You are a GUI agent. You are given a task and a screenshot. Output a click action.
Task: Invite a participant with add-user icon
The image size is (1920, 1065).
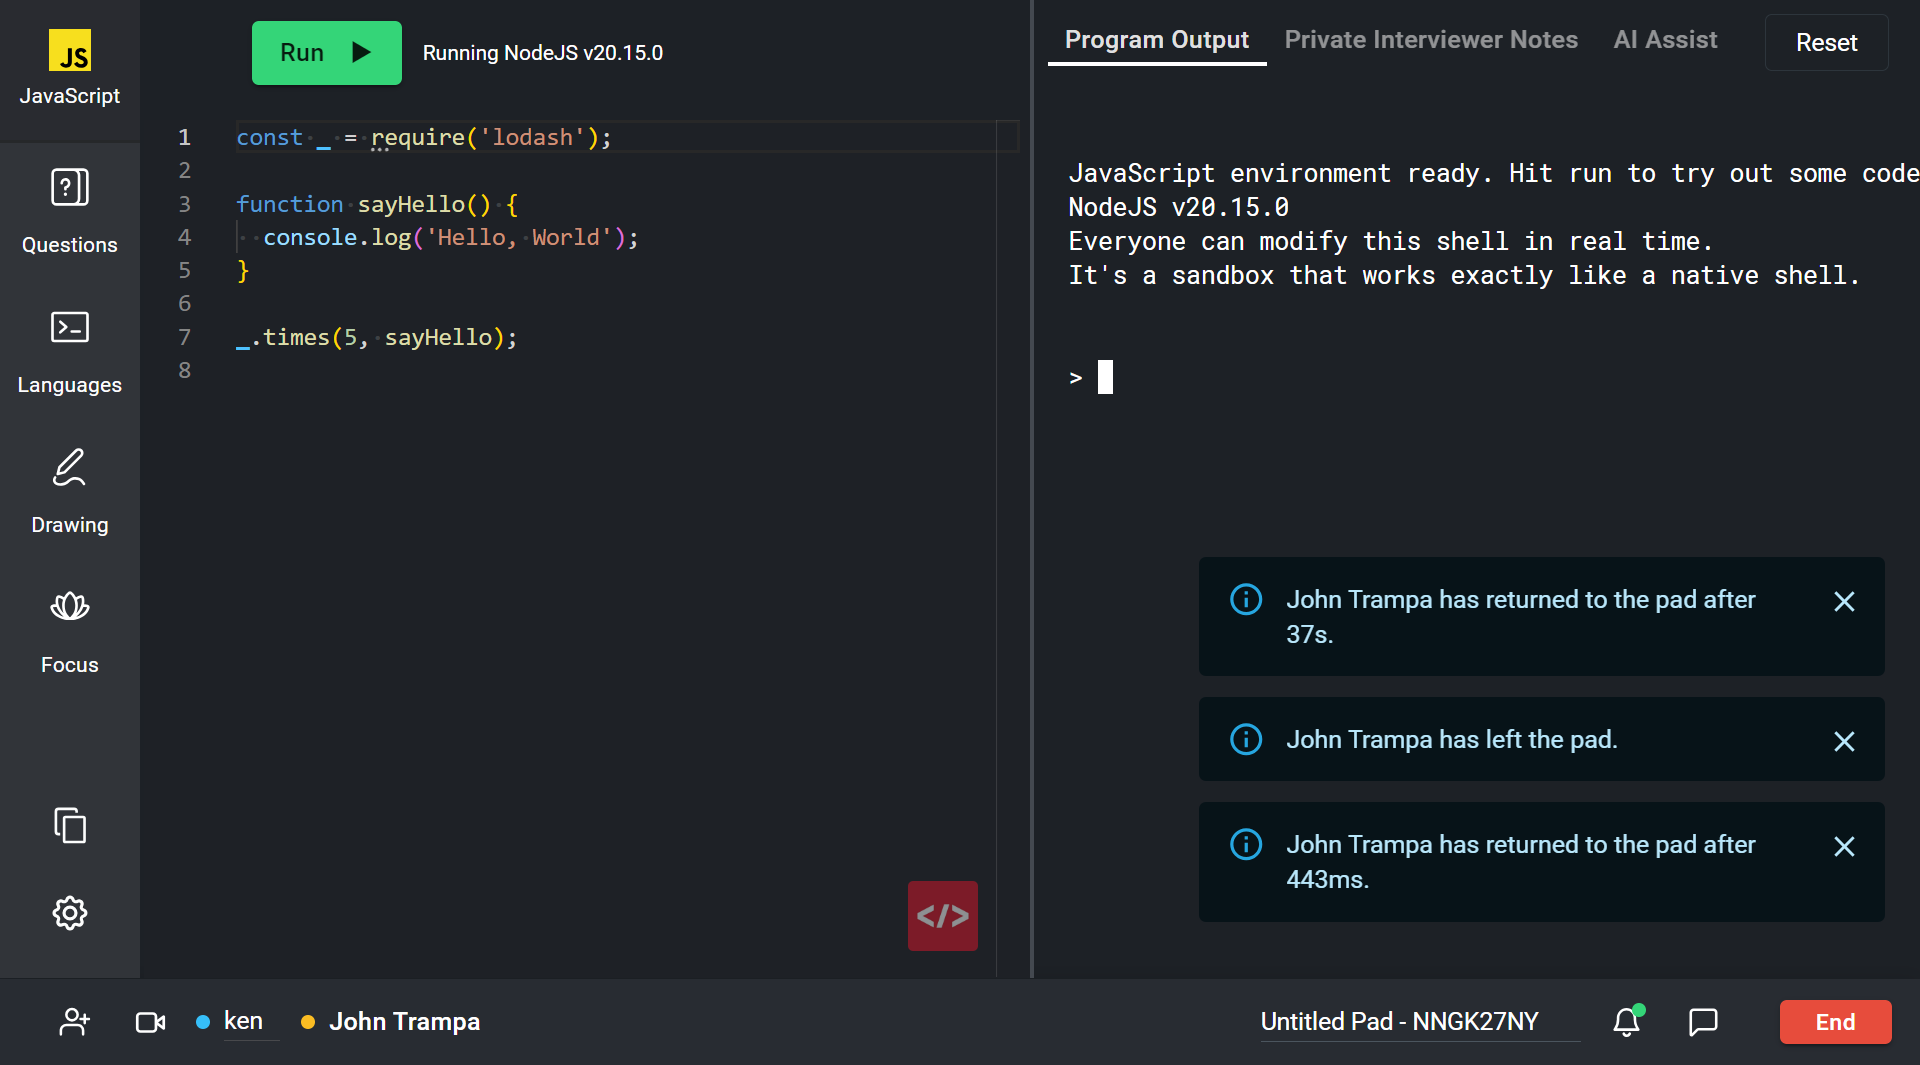(x=75, y=1022)
